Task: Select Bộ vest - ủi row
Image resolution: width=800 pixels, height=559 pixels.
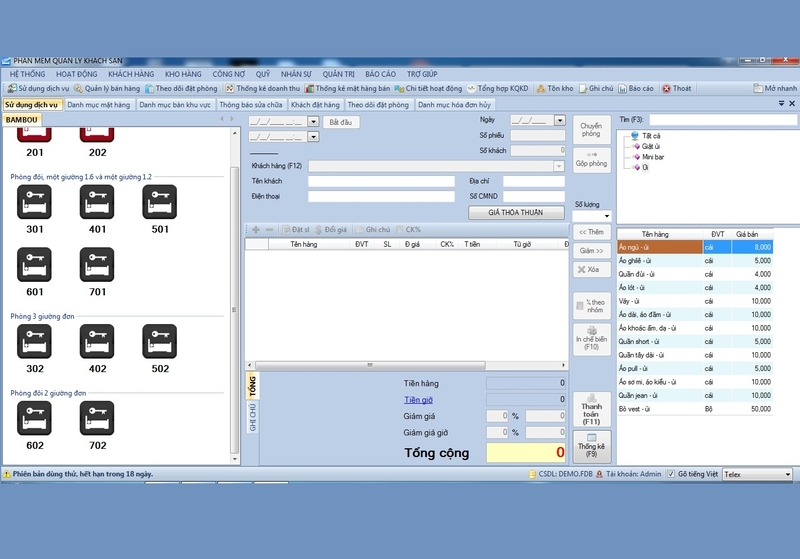Action: pyautogui.click(x=695, y=409)
